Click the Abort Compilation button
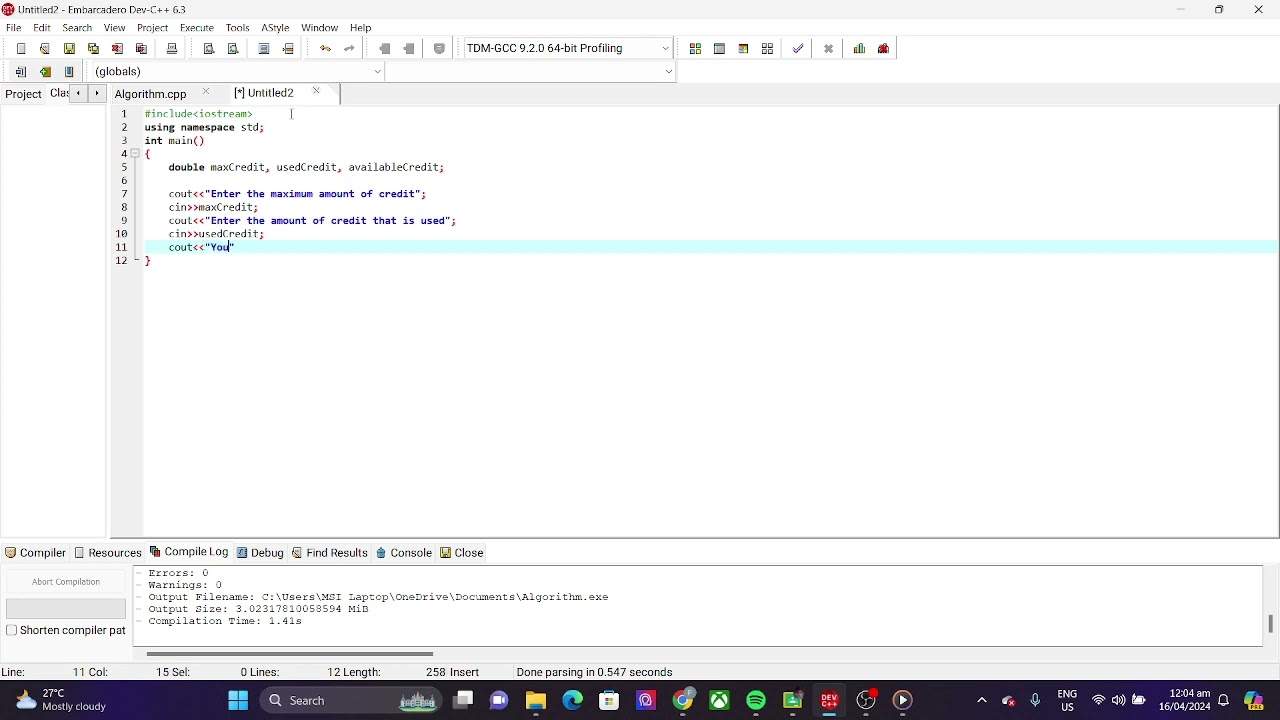 (66, 581)
